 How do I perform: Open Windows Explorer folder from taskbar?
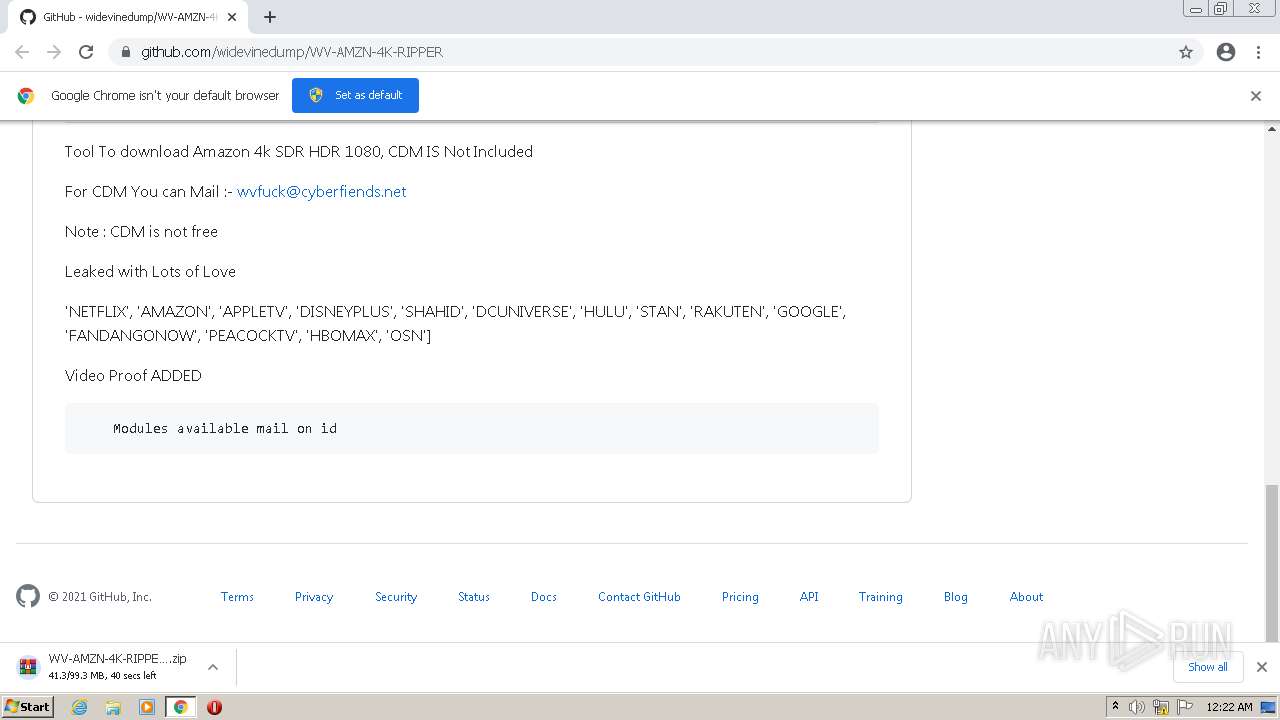click(x=113, y=707)
